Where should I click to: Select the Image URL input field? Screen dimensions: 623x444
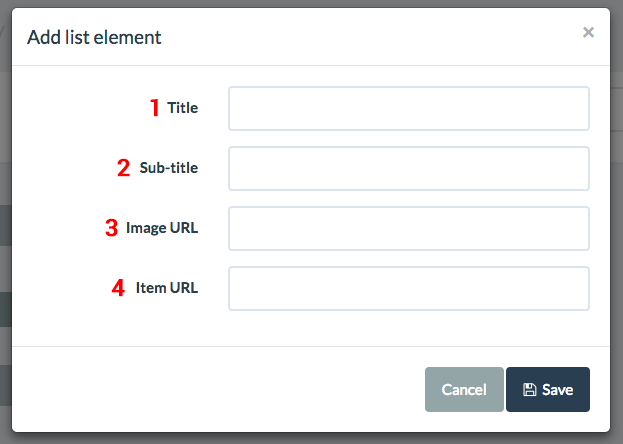pos(408,228)
